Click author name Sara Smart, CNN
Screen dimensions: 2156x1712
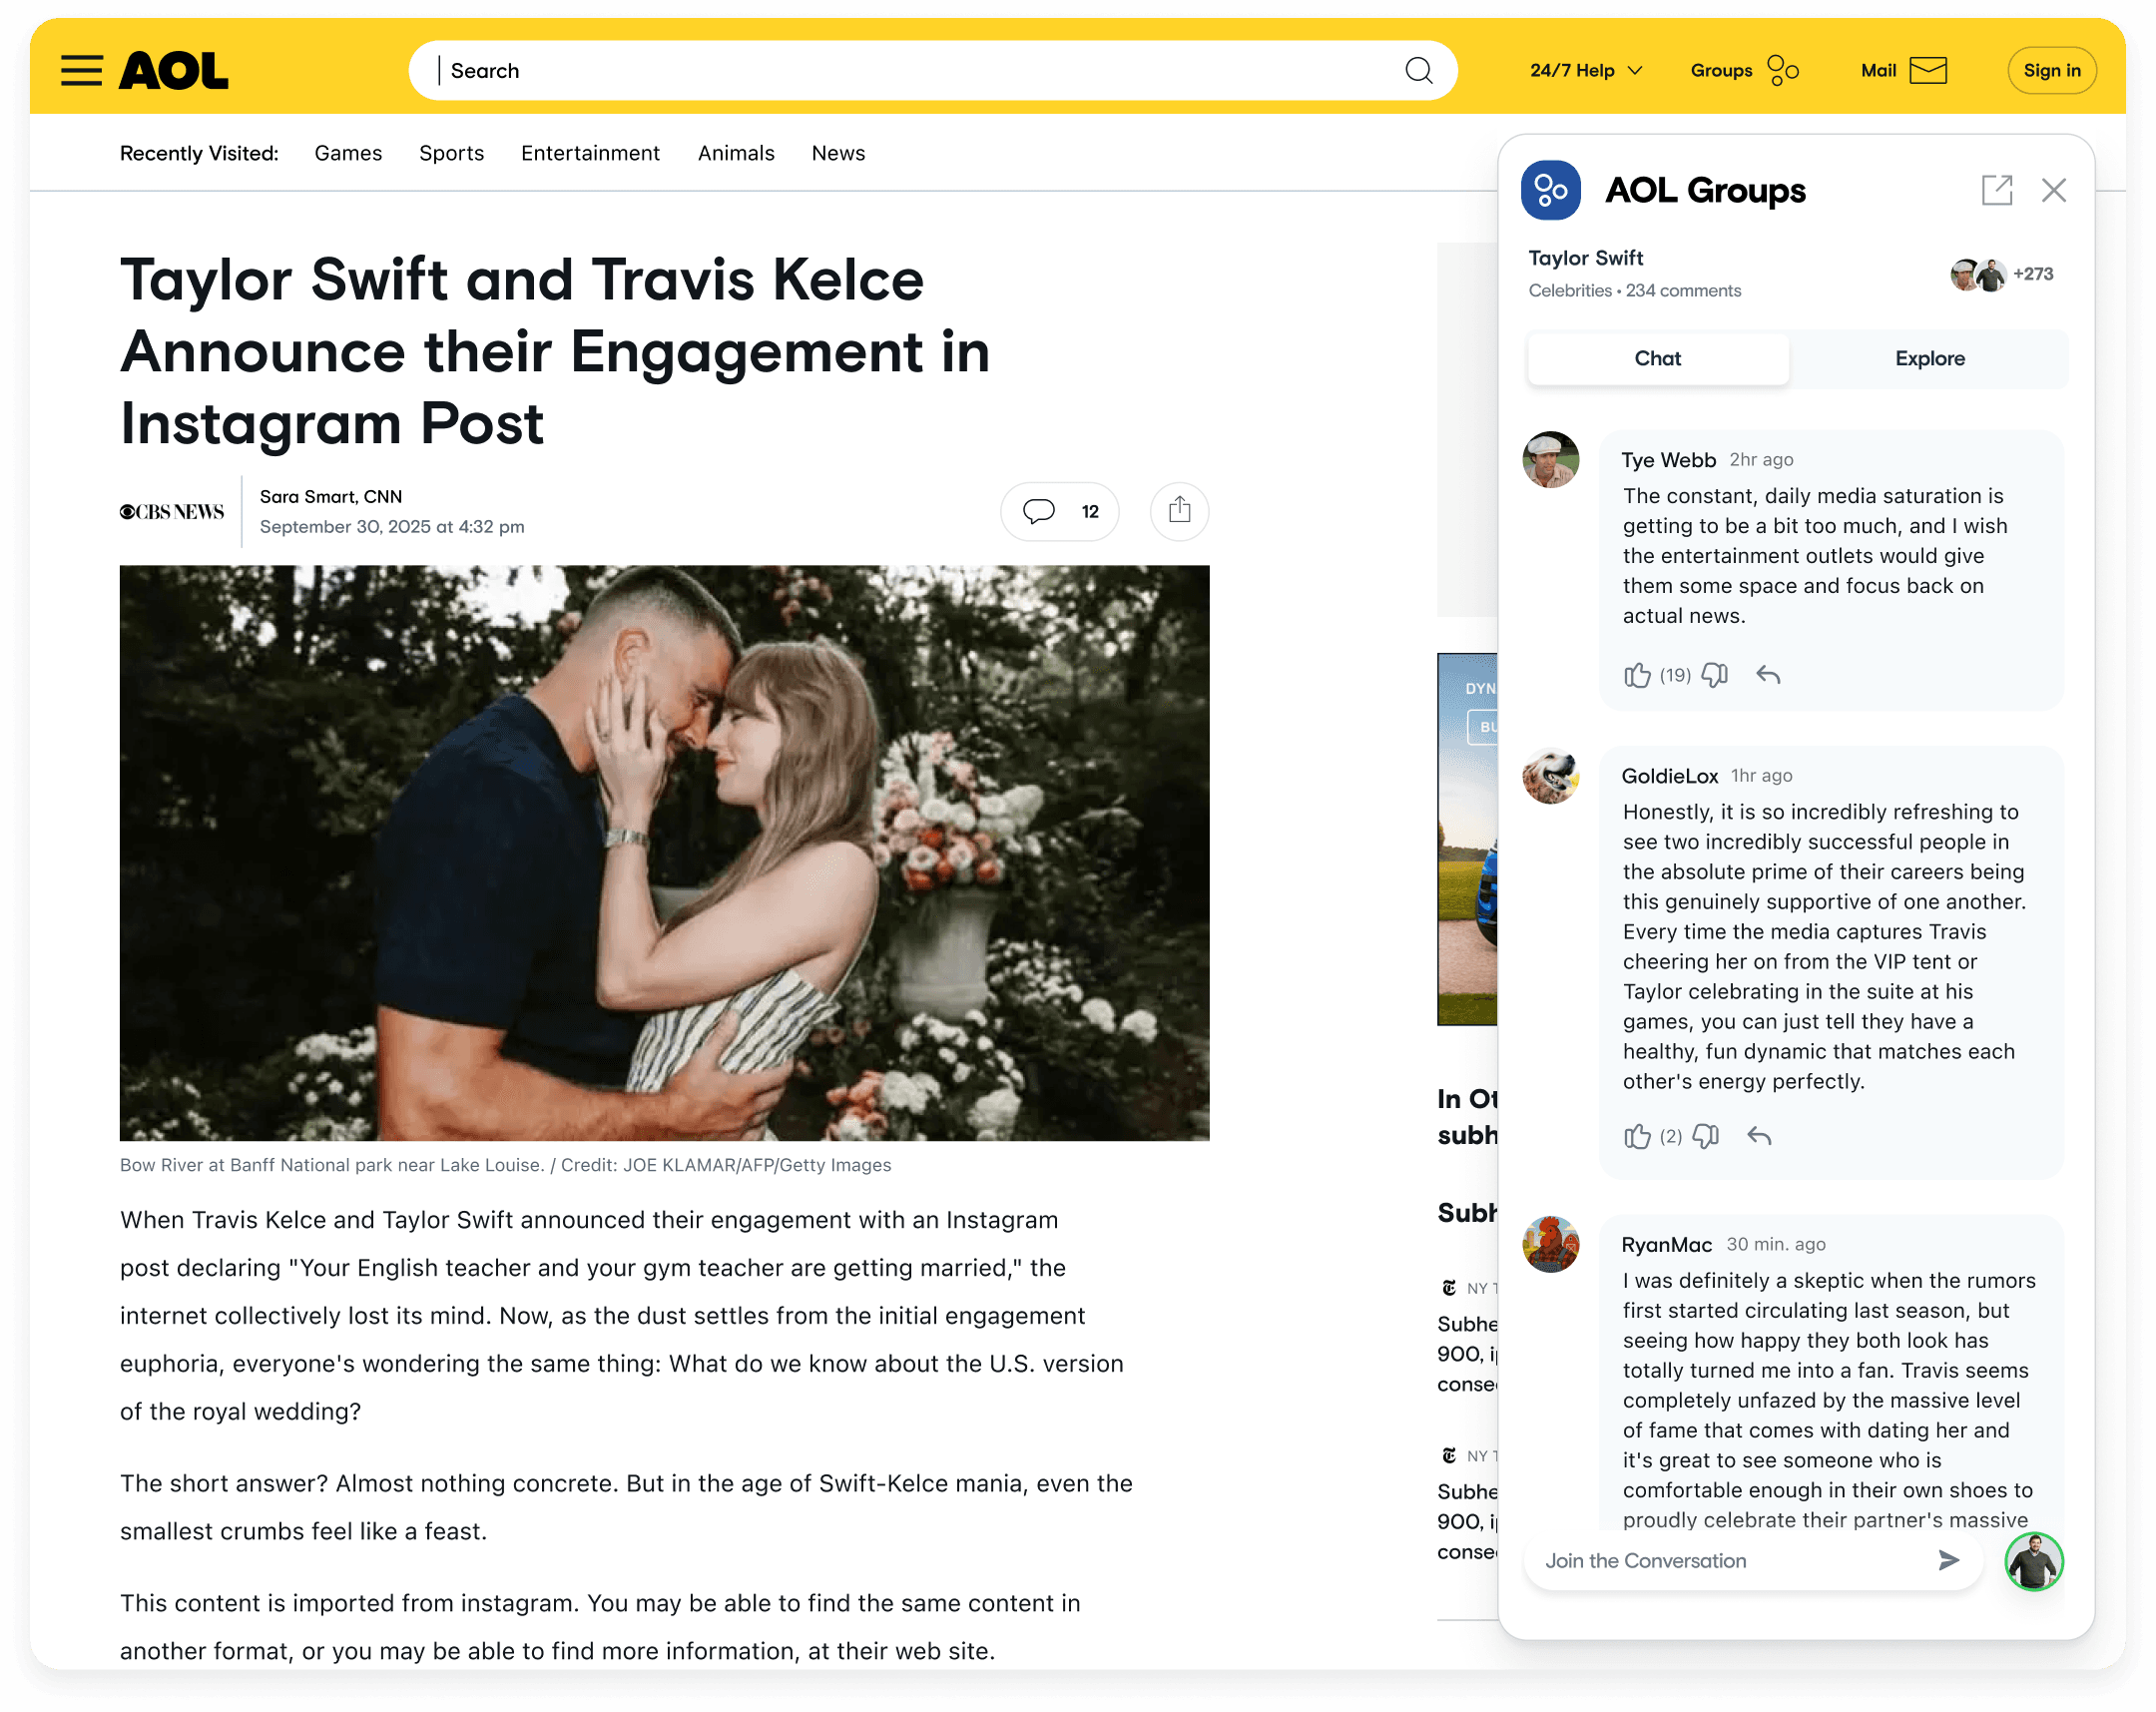click(331, 497)
